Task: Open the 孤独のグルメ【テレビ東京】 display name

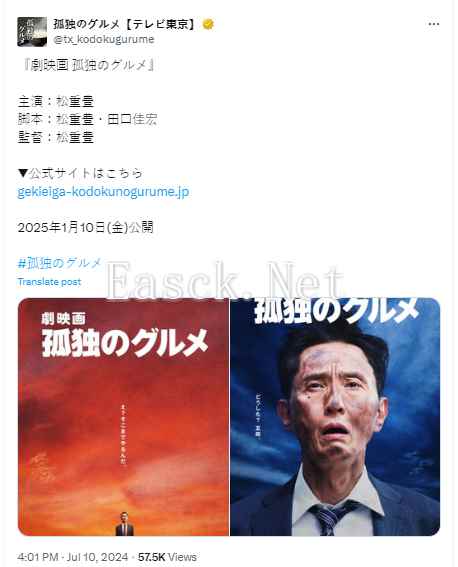Action: coord(125,24)
